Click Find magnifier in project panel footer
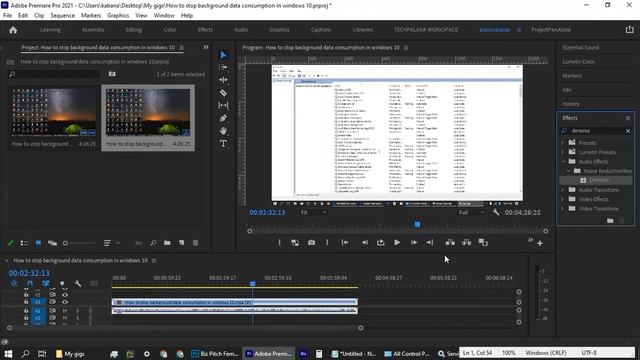 (x=153, y=243)
